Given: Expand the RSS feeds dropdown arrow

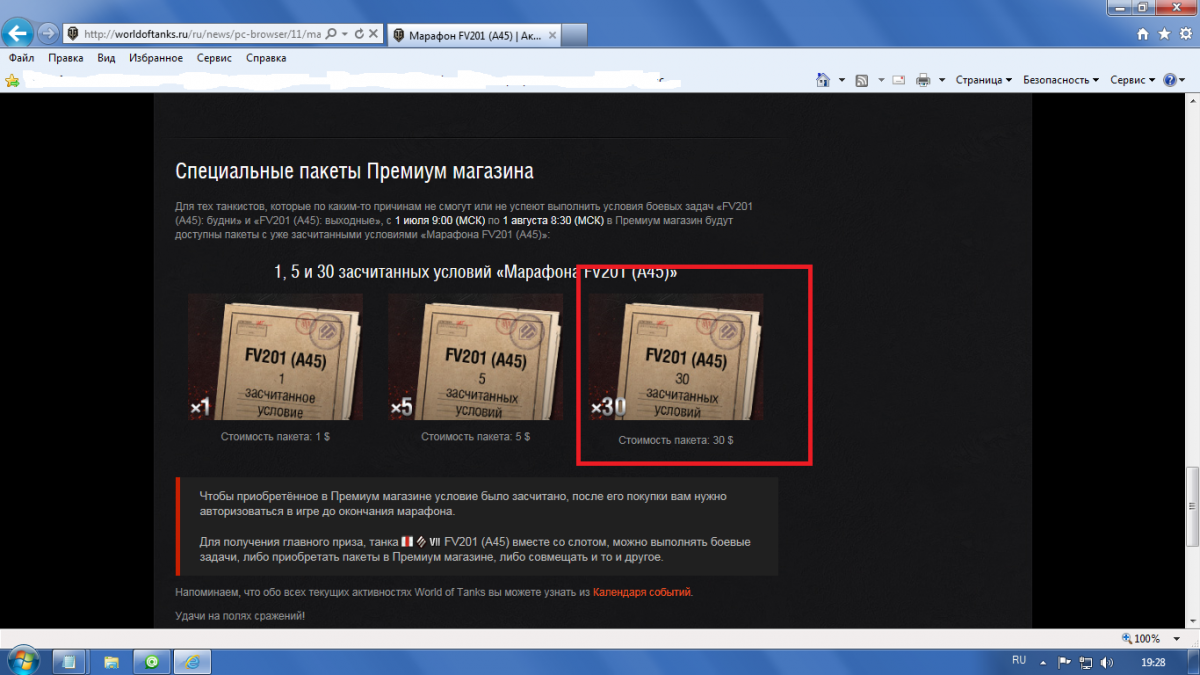Looking at the screenshot, I should (880, 80).
